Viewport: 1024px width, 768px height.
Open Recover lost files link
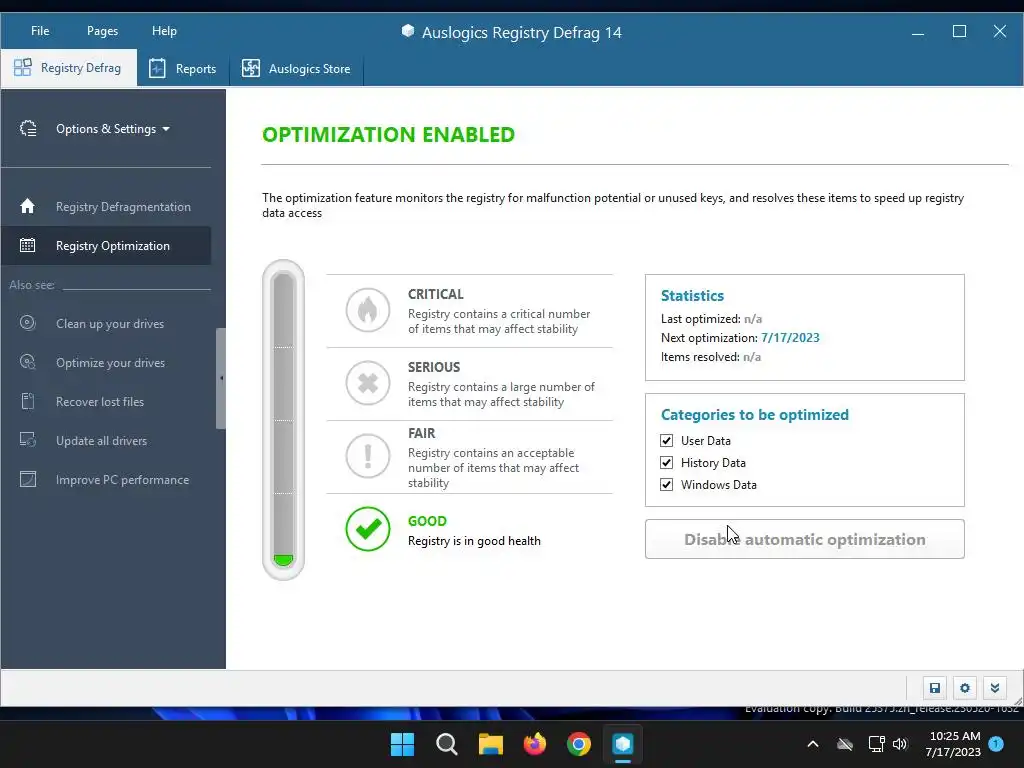[x=100, y=402]
